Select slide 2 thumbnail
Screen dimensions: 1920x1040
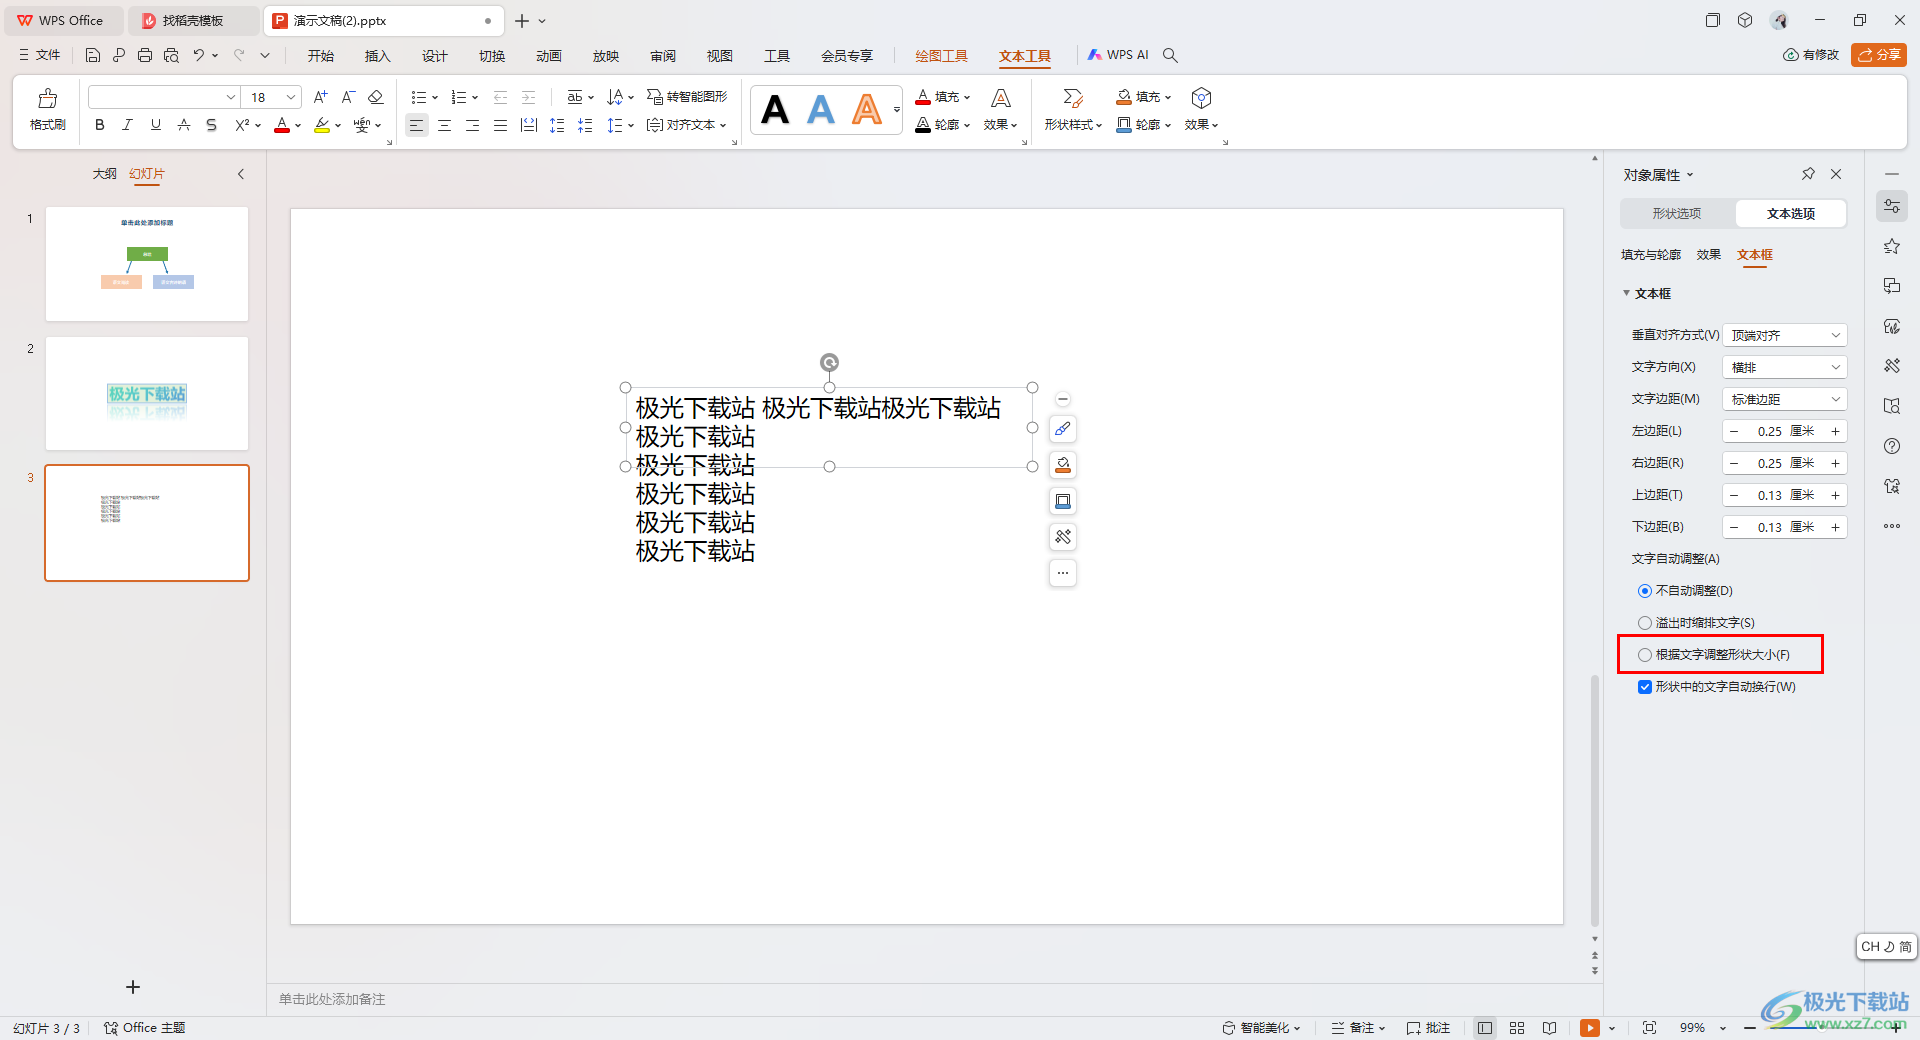coord(147,393)
